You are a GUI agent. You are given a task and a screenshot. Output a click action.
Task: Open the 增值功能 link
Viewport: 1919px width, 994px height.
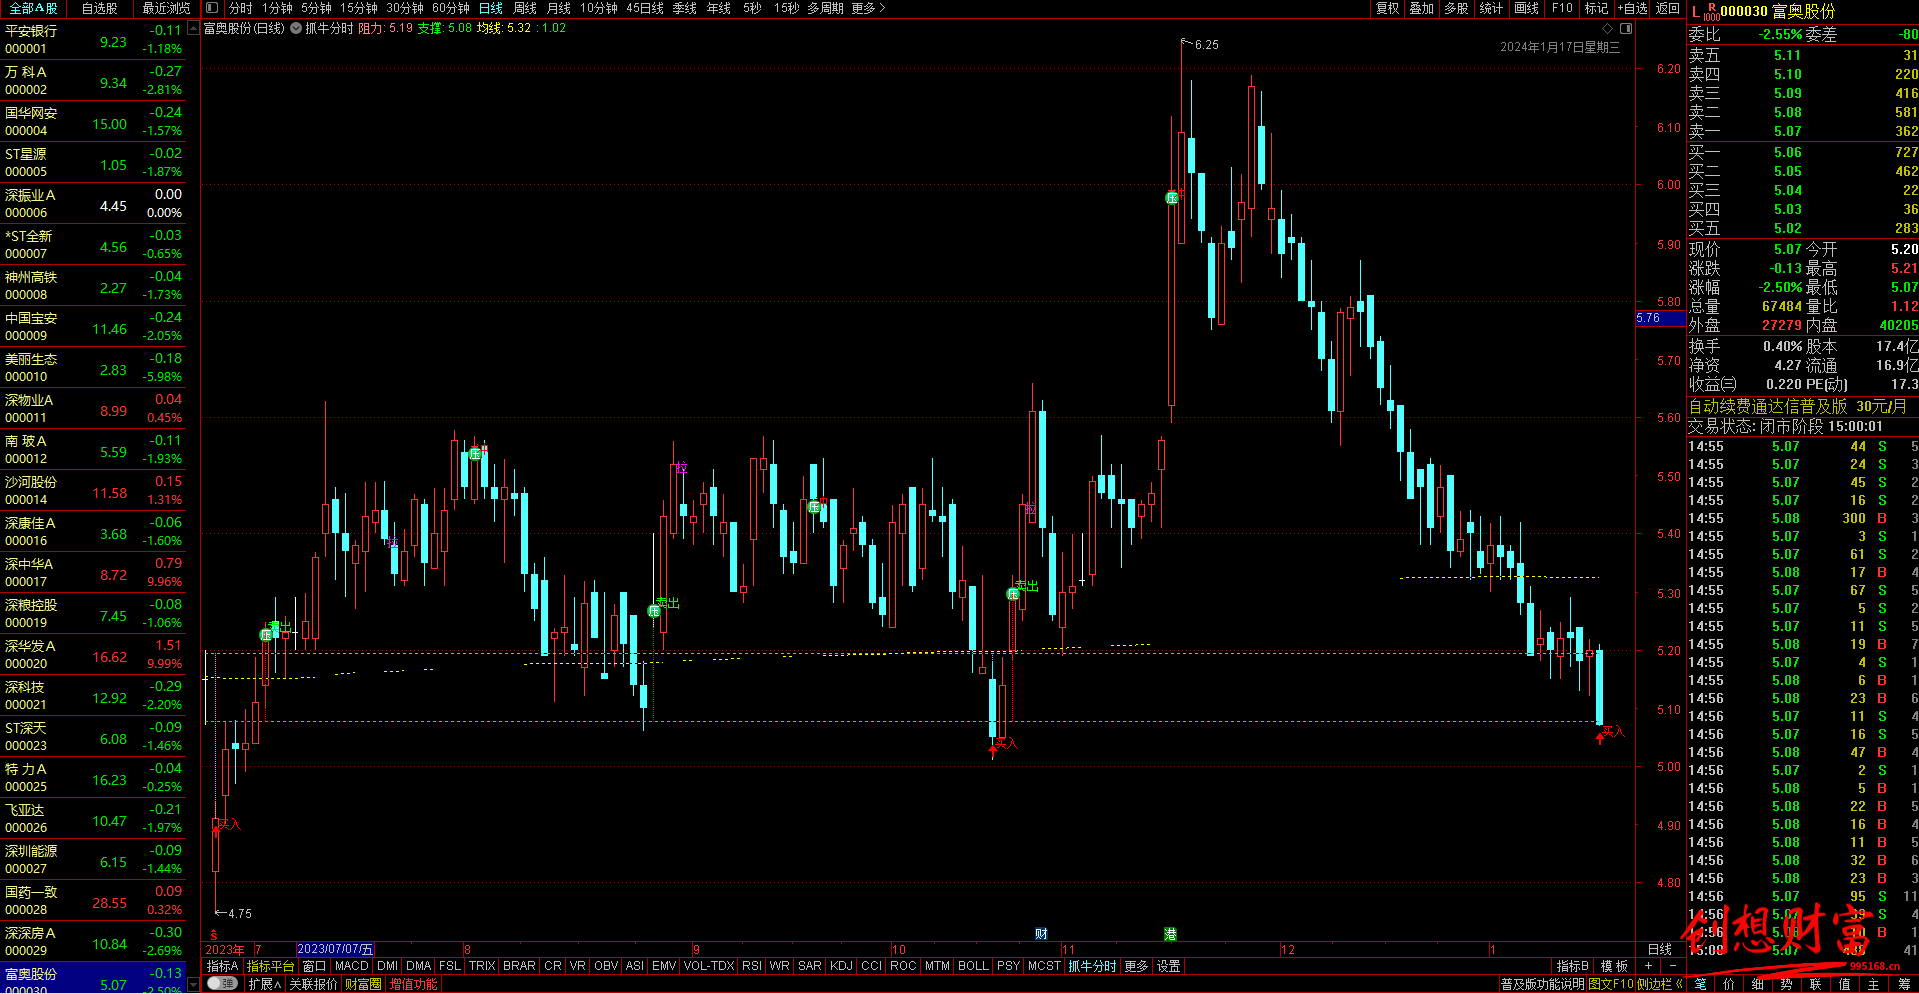(x=413, y=984)
